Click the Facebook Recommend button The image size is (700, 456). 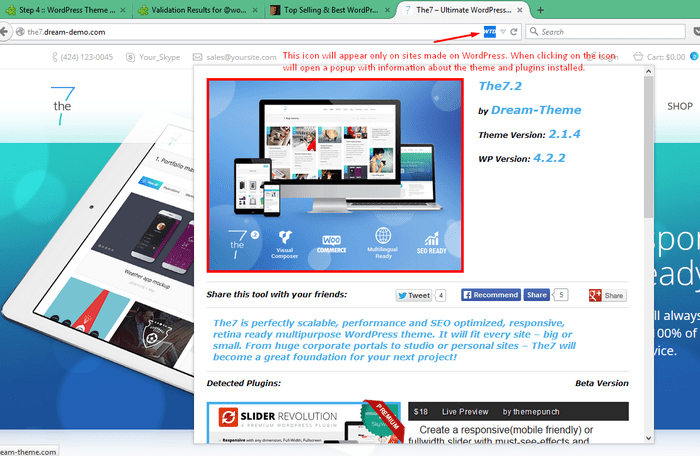[491, 295]
